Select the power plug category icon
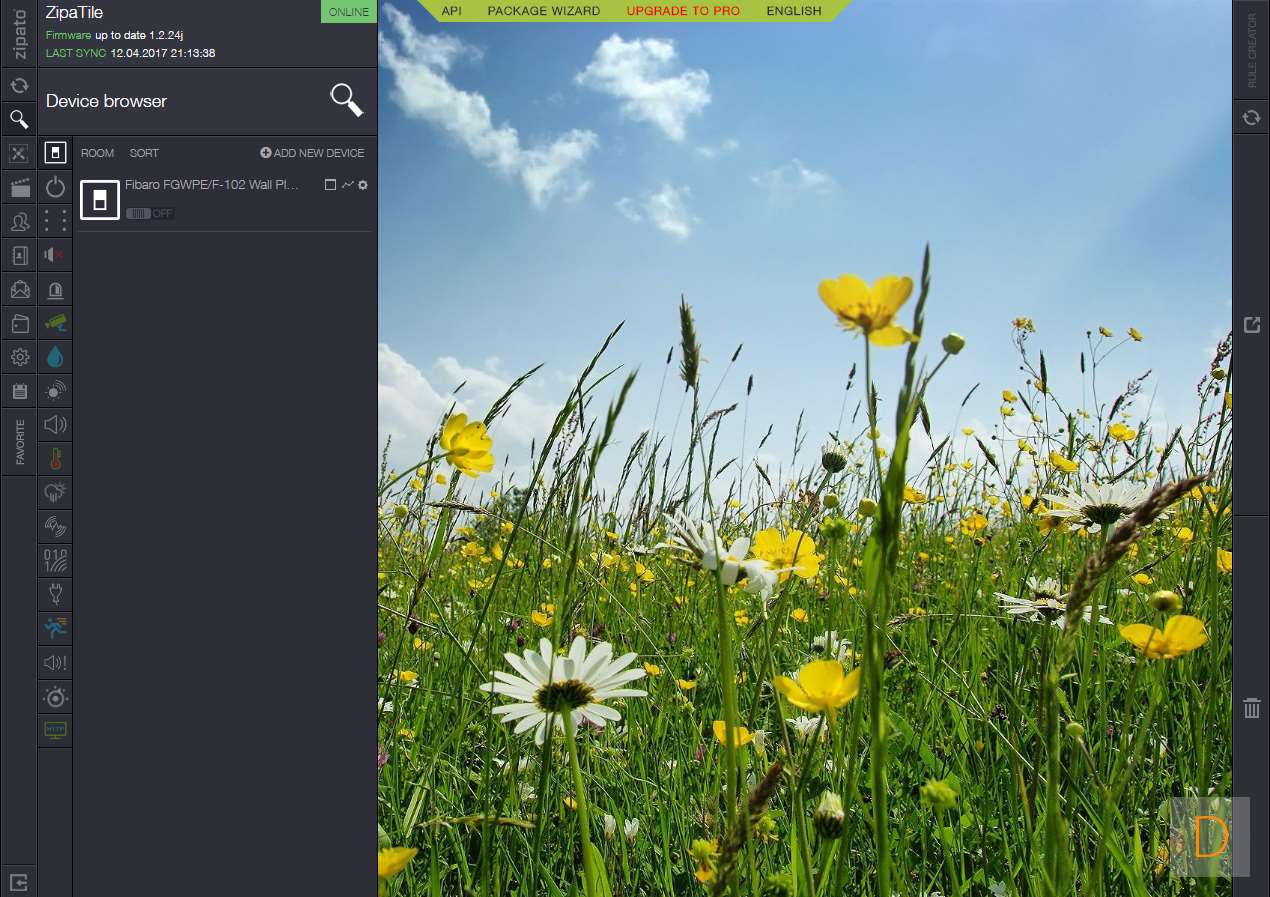Screen dimensions: 1270x897 pos(55,594)
